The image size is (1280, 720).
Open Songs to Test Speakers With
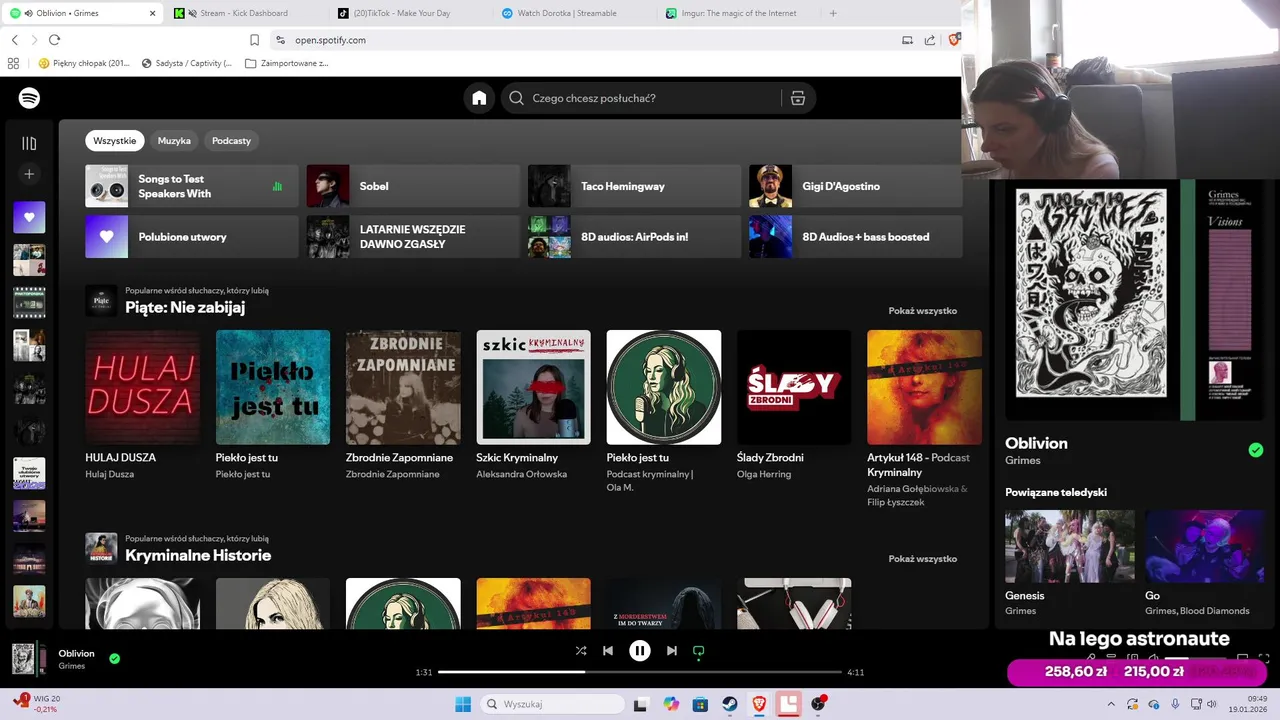pos(192,186)
